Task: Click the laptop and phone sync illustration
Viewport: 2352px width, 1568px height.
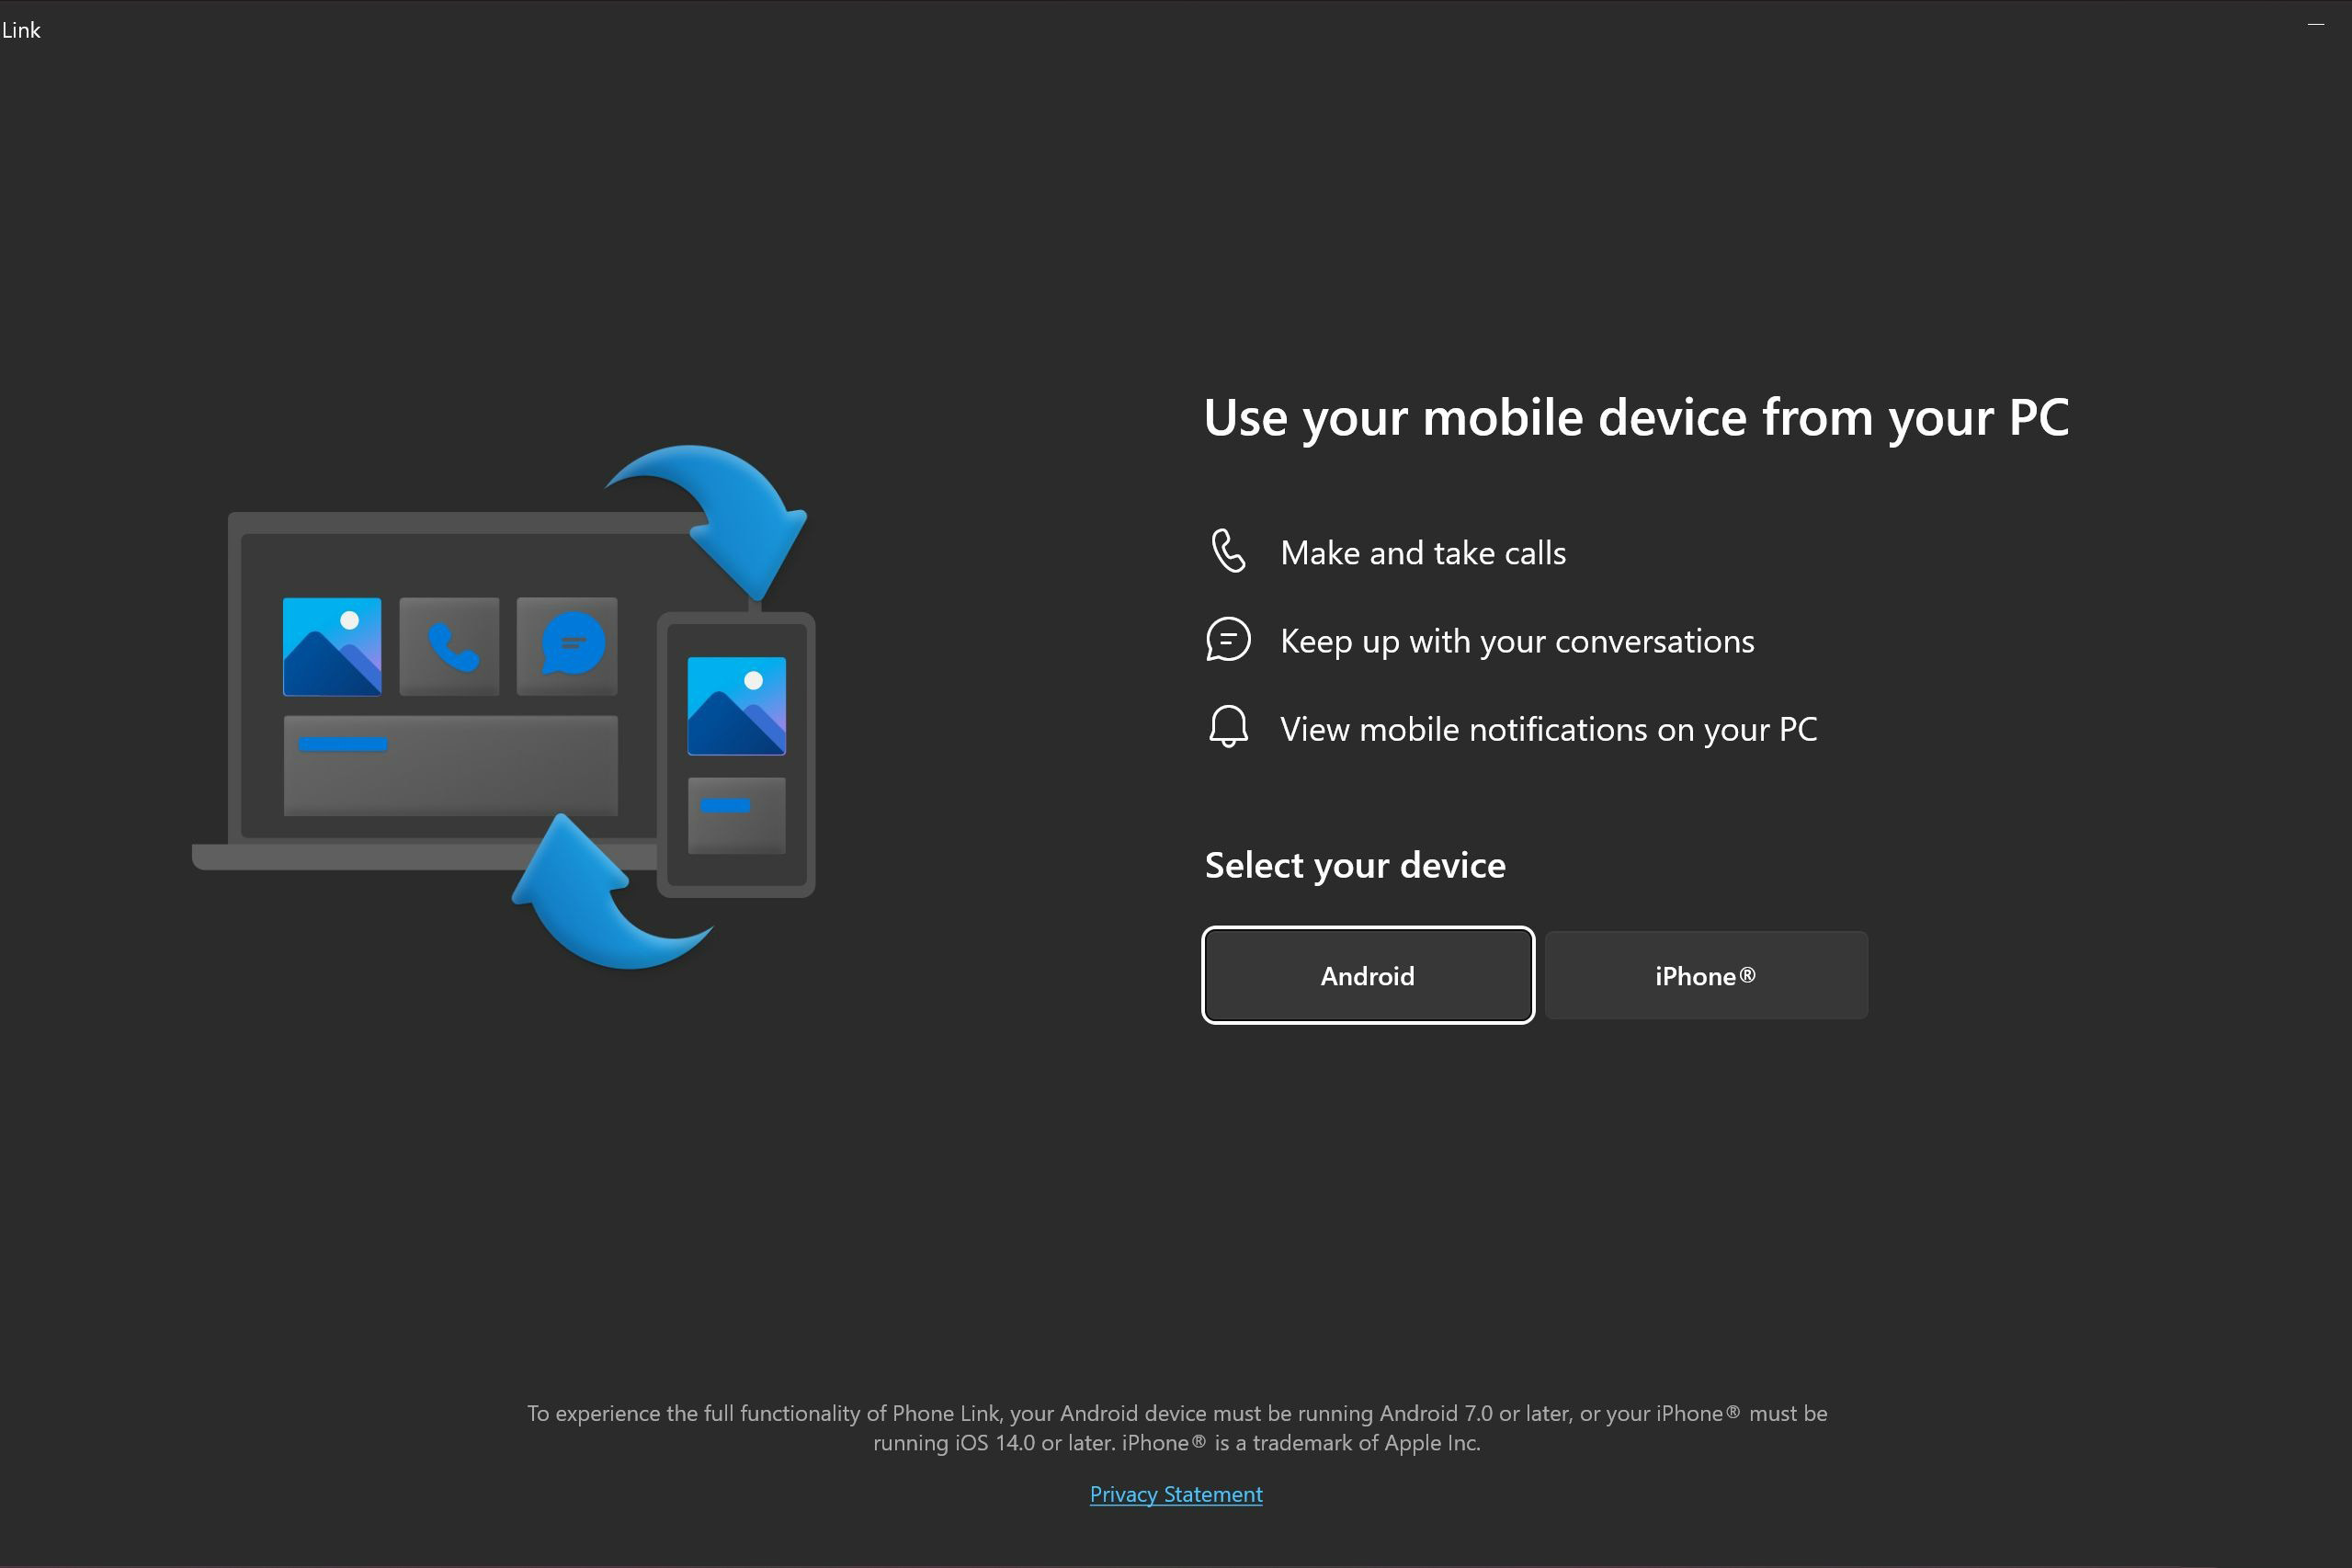Action: coord(503,707)
